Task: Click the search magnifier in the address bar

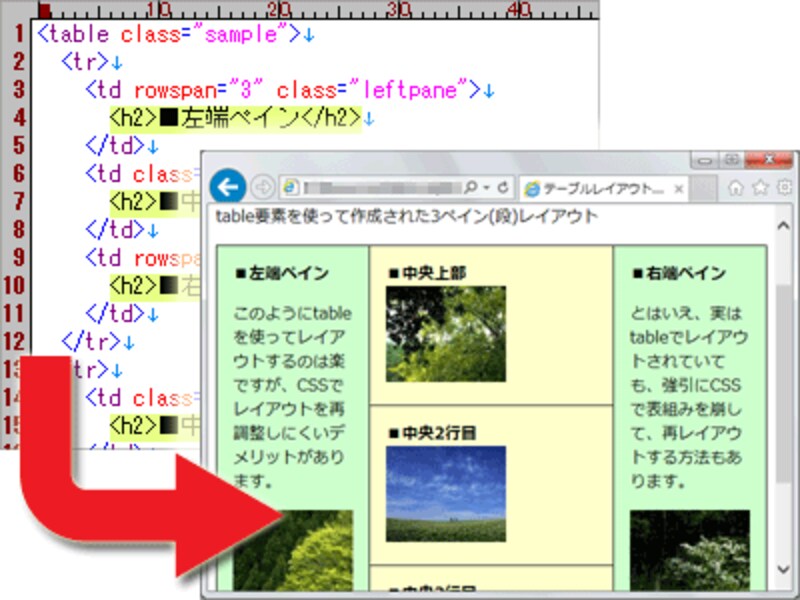Action: coord(470,188)
